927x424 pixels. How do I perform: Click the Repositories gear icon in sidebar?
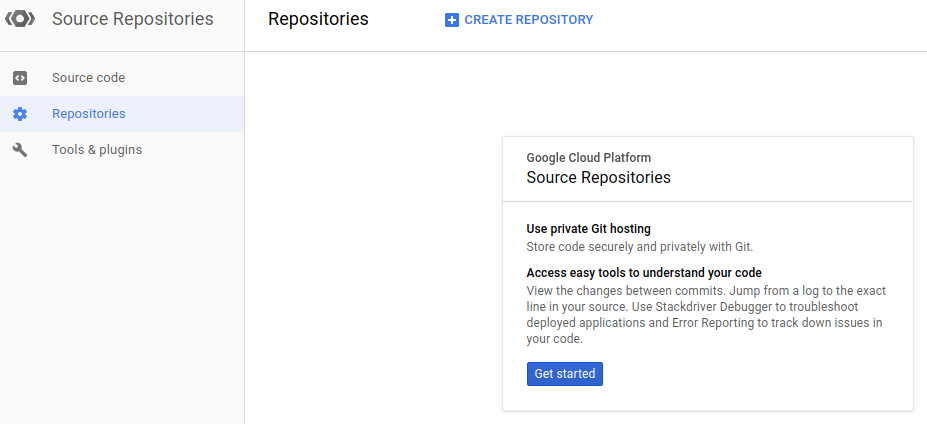(20, 114)
